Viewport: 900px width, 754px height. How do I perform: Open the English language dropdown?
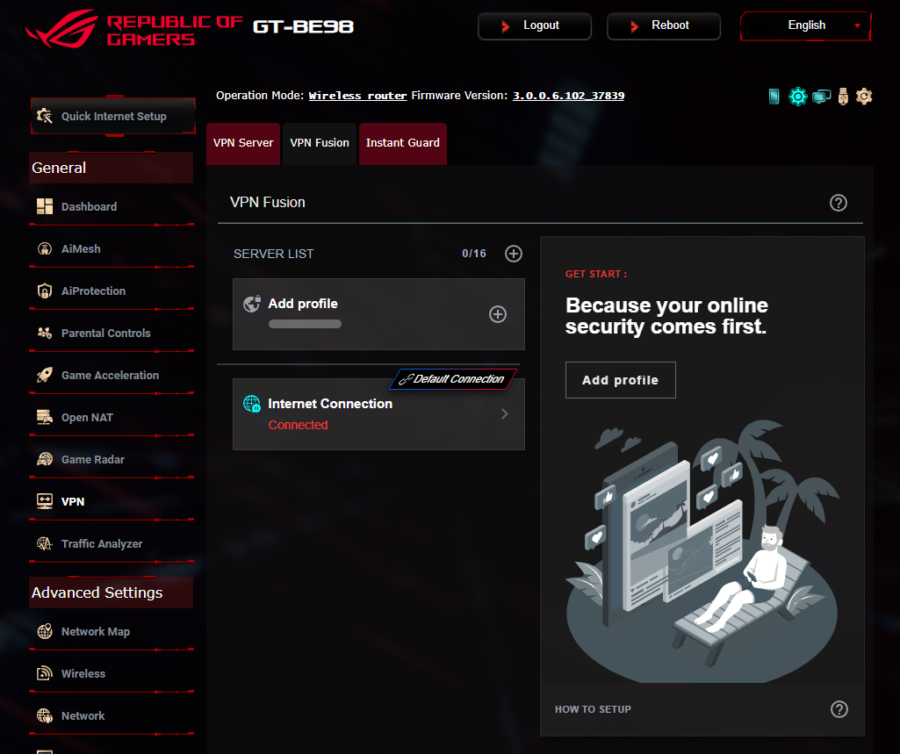click(x=806, y=26)
